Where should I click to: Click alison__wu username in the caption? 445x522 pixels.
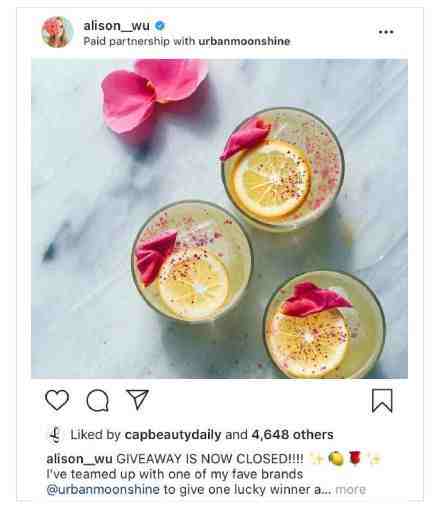coord(79,459)
